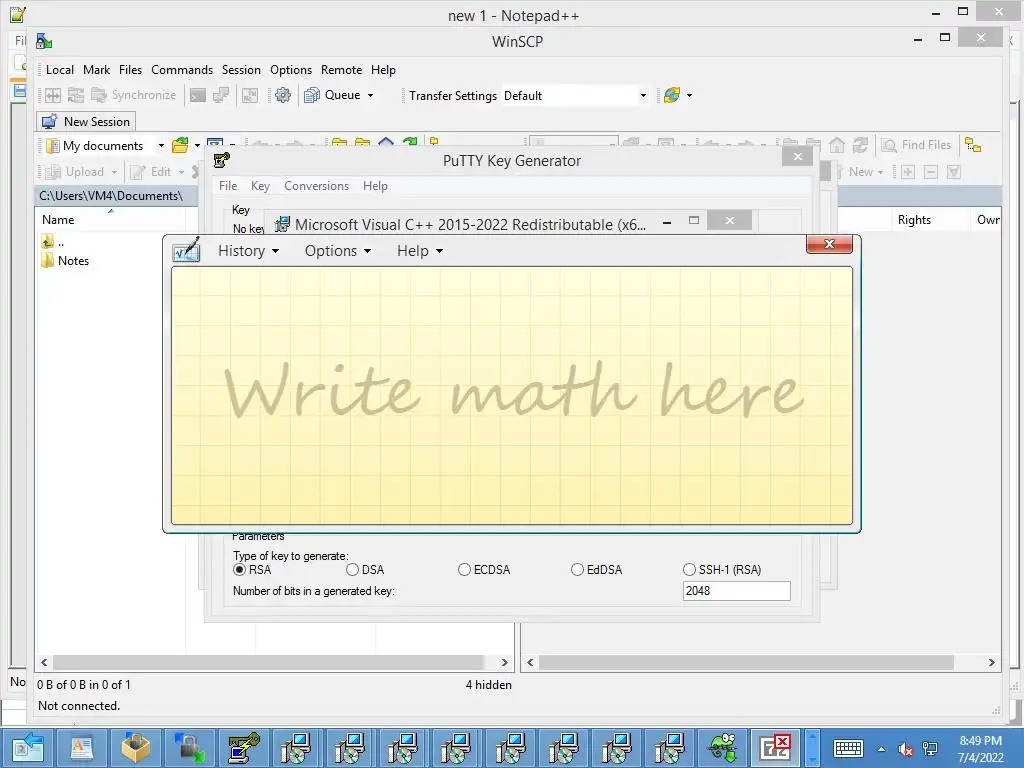Click the WinSCP title bar icon

tap(44, 41)
